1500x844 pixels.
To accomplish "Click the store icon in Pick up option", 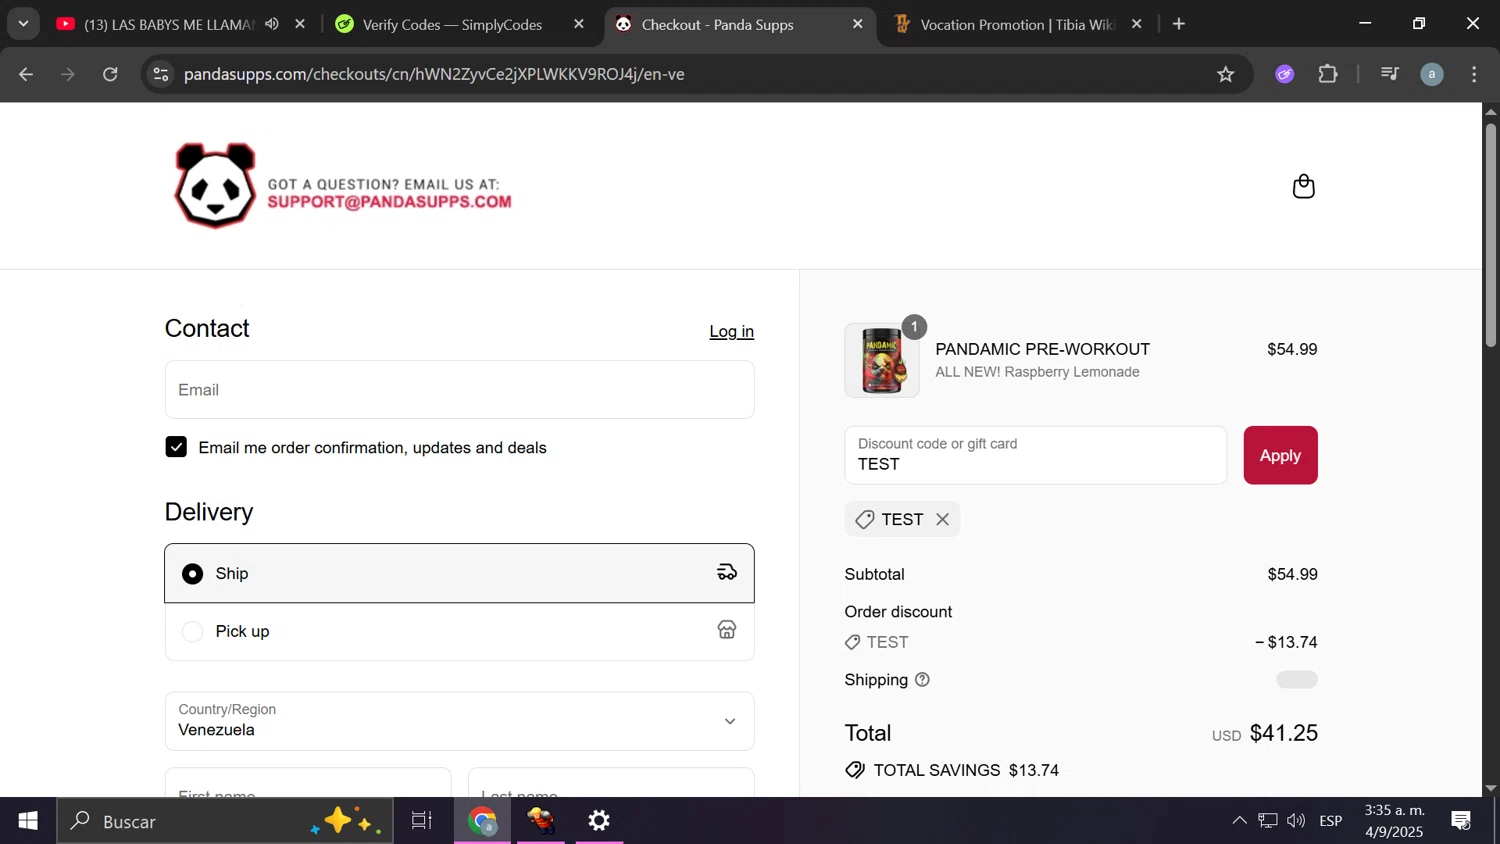I will tap(727, 630).
